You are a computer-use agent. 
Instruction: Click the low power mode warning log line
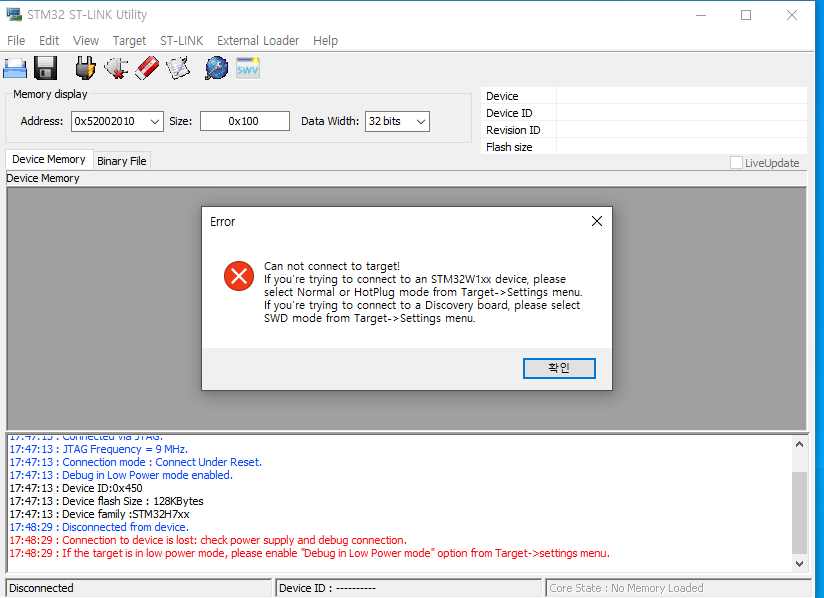310,553
